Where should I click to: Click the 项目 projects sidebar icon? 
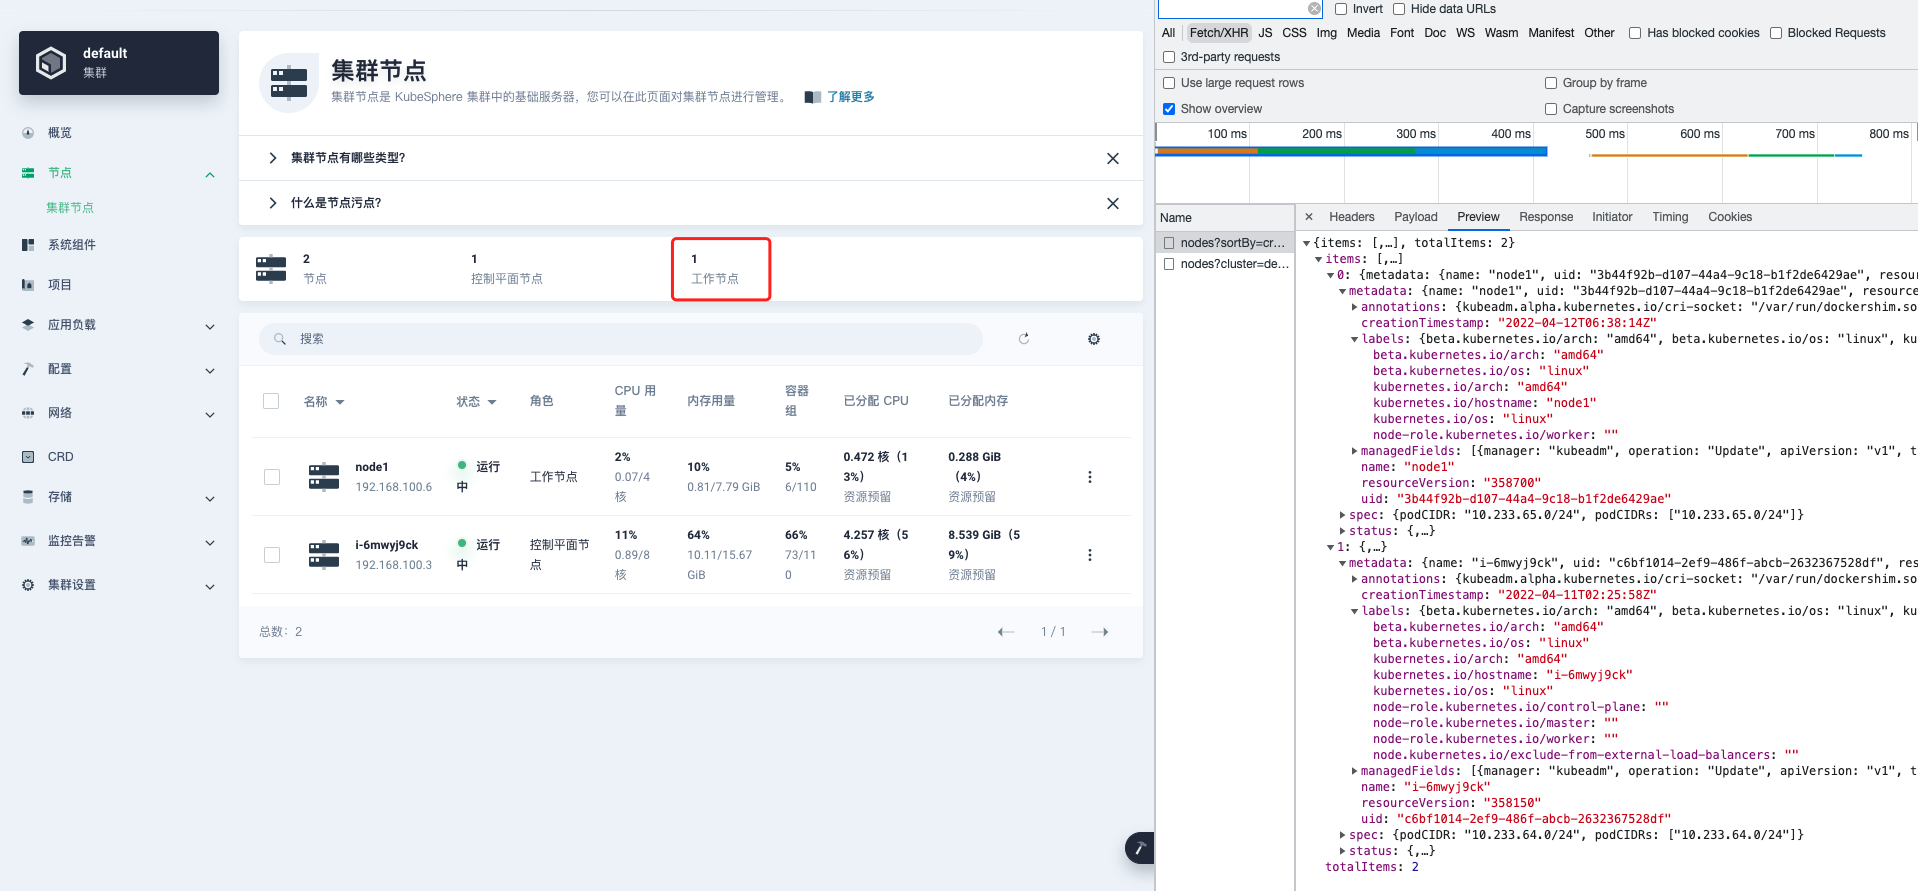pos(28,285)
